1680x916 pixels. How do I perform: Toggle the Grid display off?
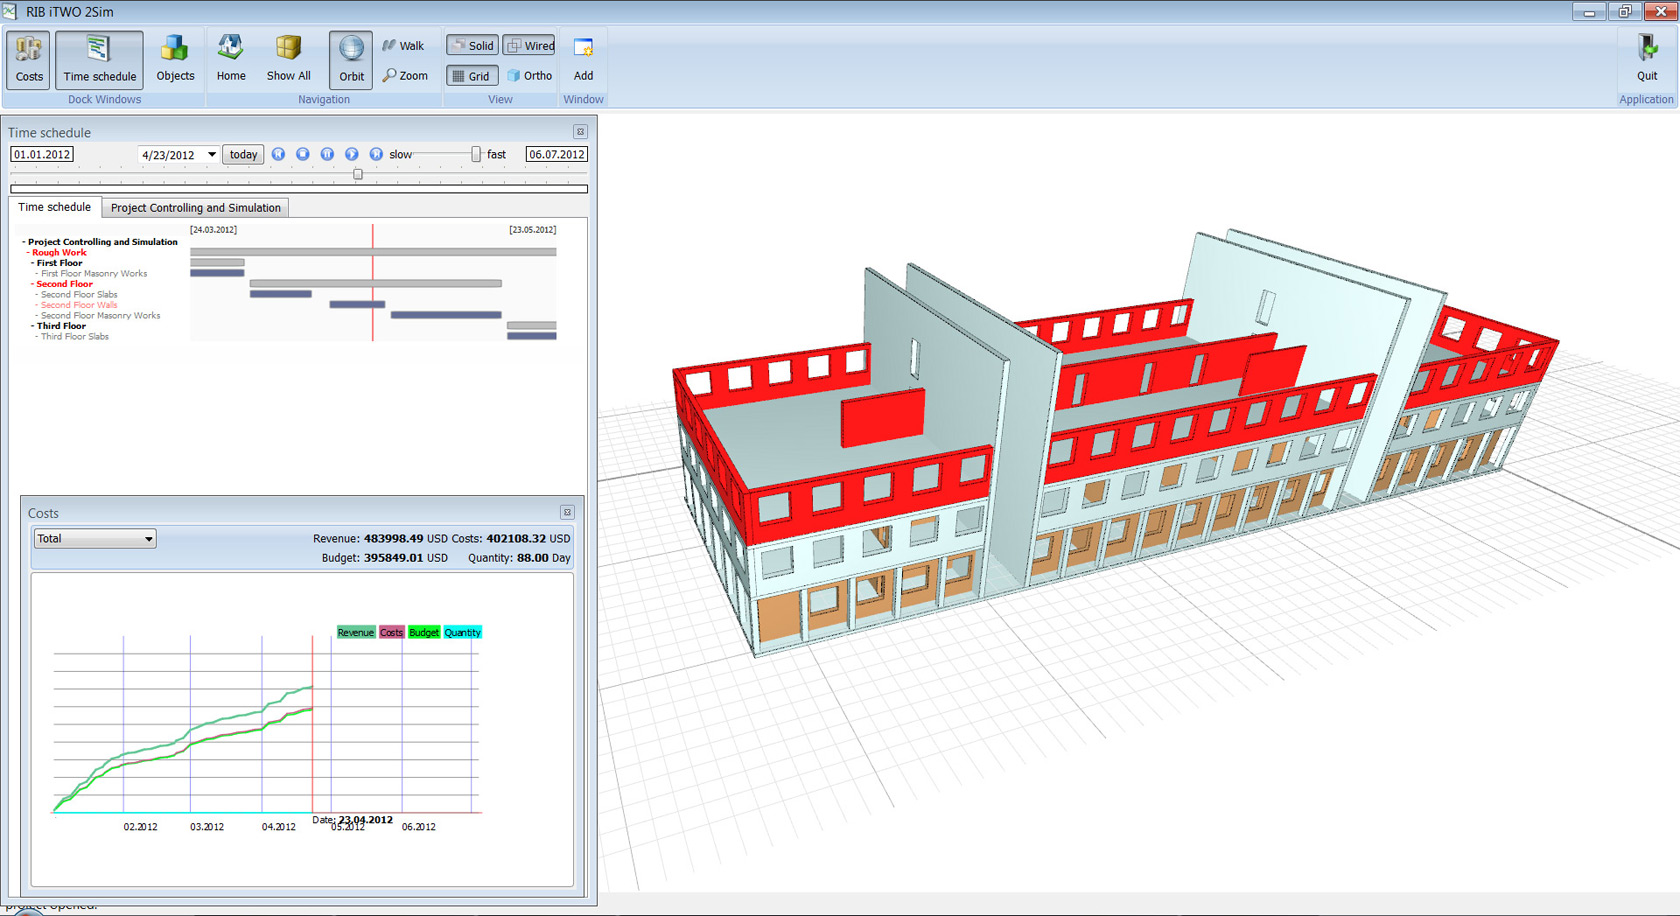[471, 75]
